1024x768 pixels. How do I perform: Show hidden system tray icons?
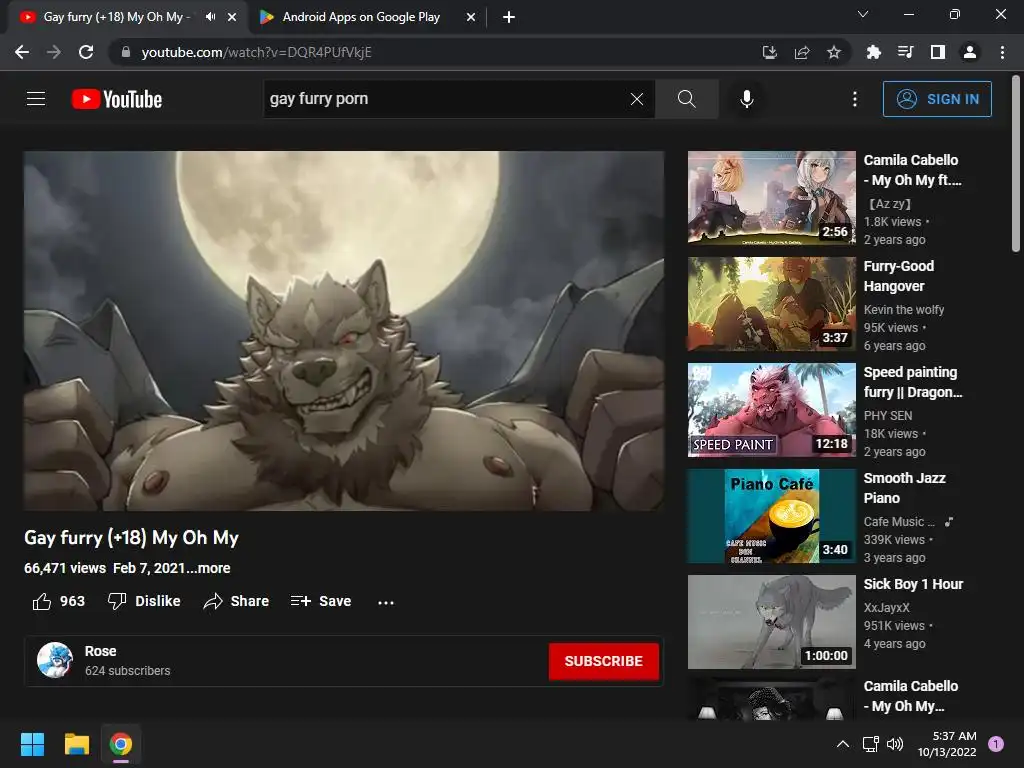tap(843, 744)
